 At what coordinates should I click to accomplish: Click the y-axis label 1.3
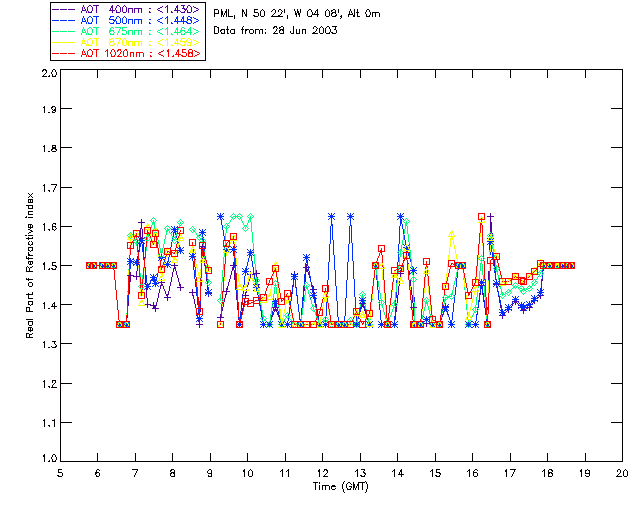[x=49, y=344]
